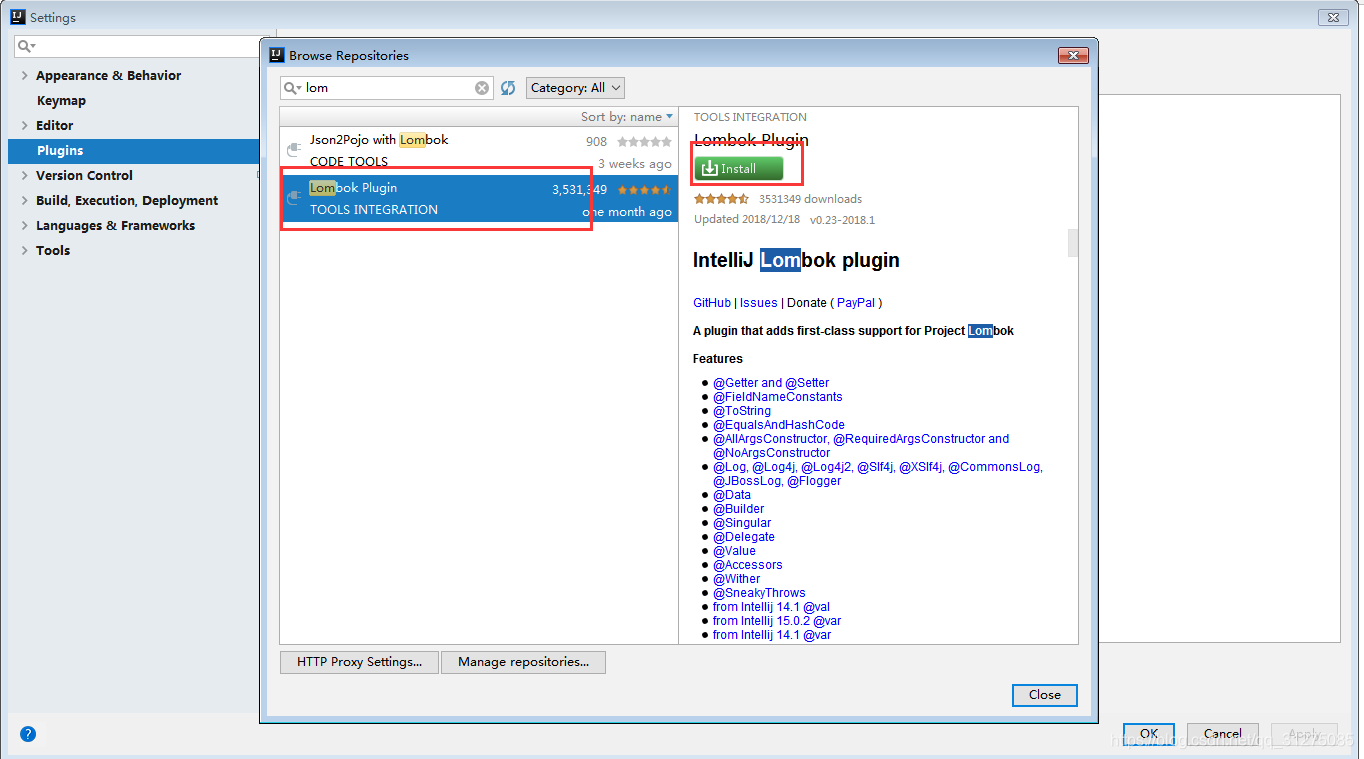1364x759 pixels.
Task: Click the plugin search field containing lom
Action: click(x=388, y=88)
